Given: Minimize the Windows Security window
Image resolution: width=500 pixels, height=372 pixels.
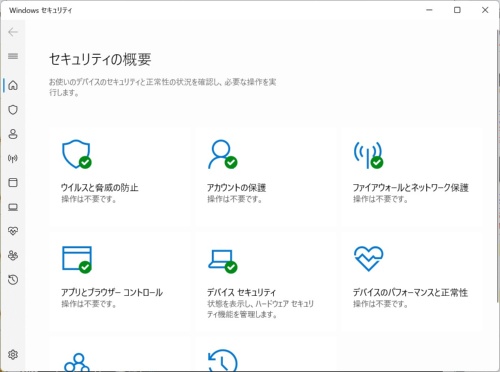Looking at the screenshot, I should click(x=429, y=10).
